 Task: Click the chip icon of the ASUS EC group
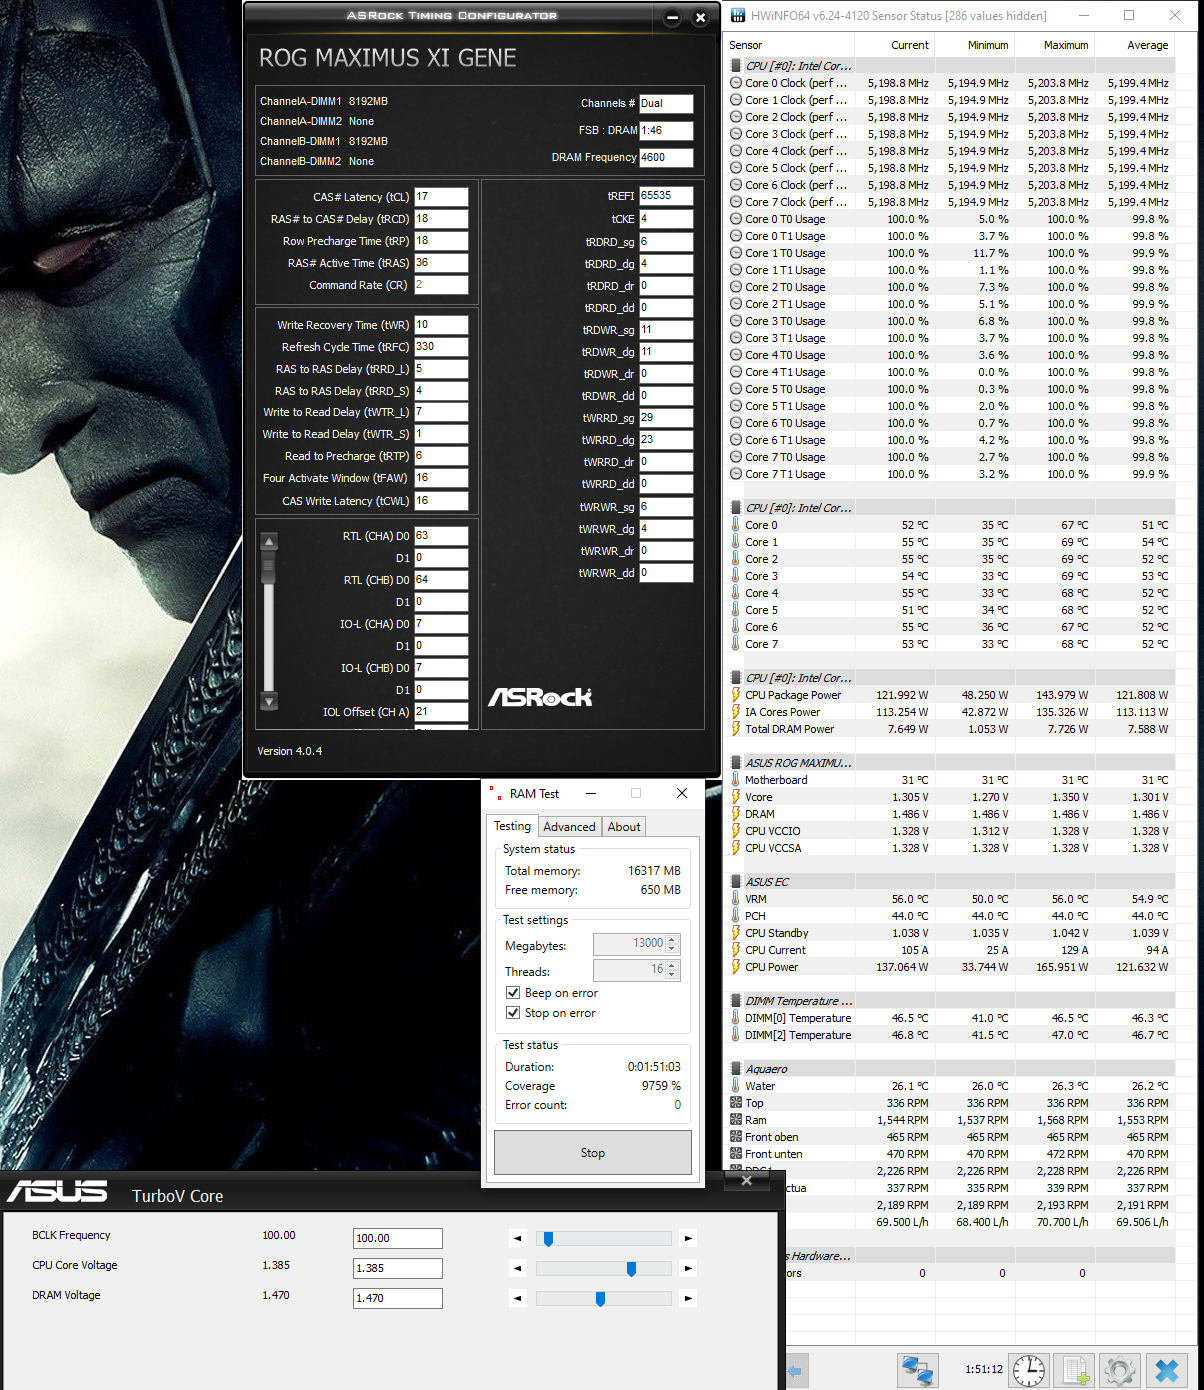[x=736, y=882]
